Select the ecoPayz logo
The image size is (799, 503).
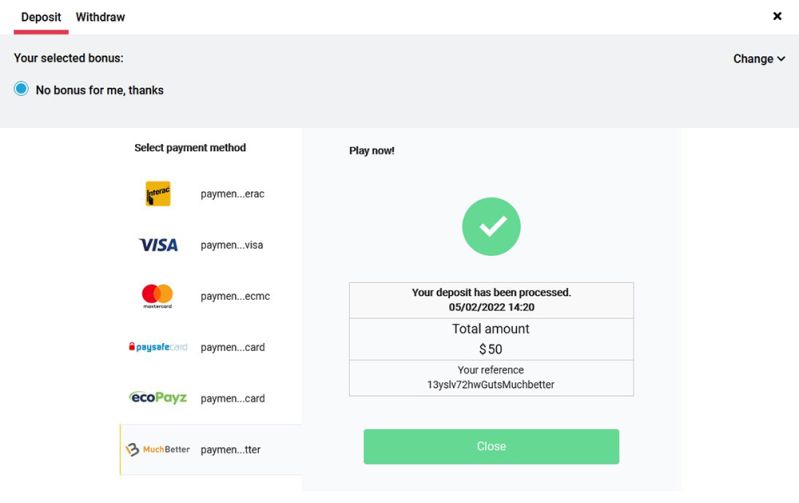tap(158, 398)
